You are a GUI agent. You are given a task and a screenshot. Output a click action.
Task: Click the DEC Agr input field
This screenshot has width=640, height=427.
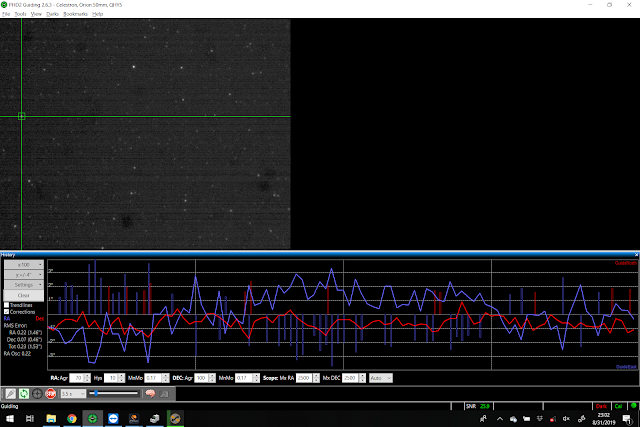[201, 378]
